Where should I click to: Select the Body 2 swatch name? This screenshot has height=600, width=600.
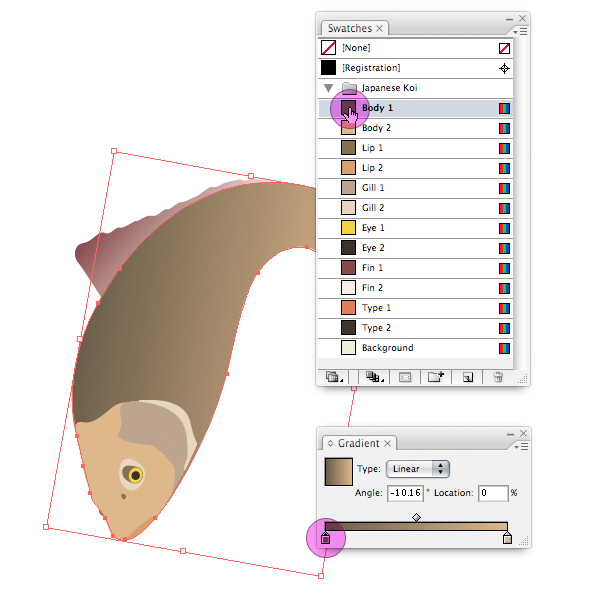[376, 128]
